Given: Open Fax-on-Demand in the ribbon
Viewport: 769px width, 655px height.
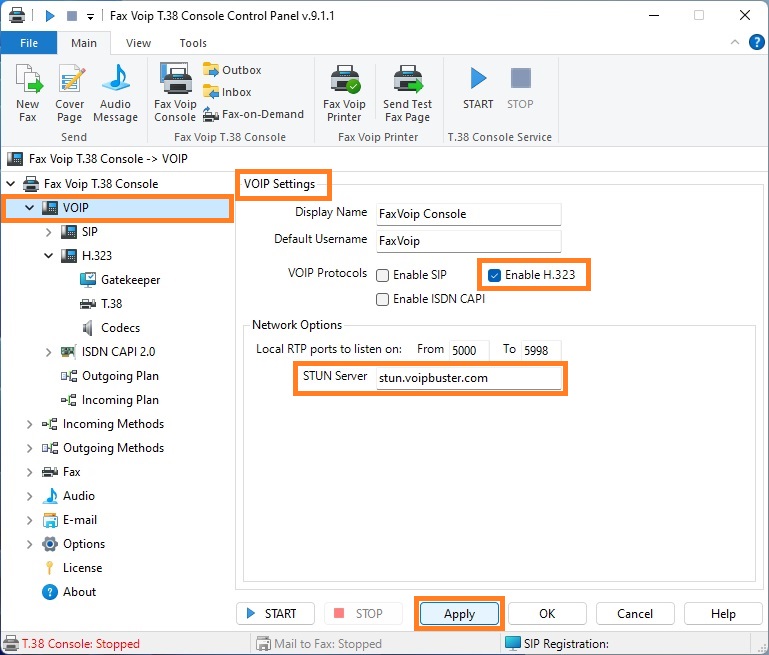Looking at the screenshot, I should click(x=254, y=114).
